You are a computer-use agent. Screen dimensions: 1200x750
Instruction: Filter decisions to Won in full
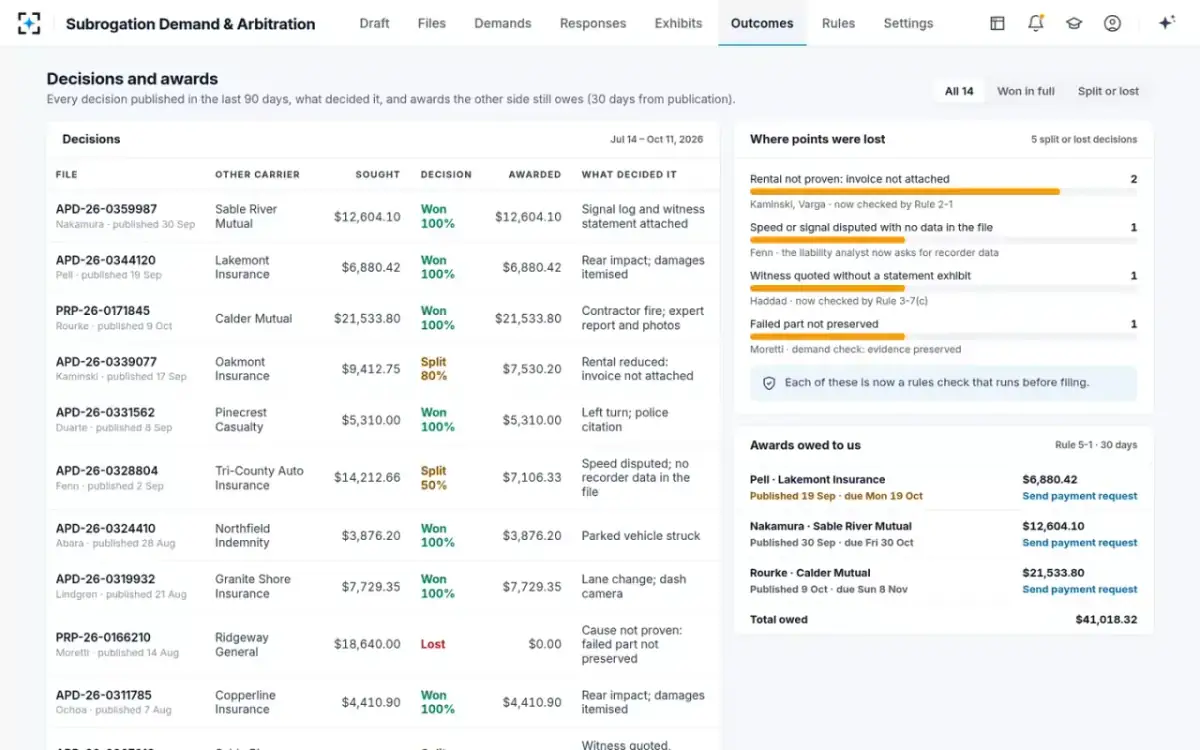[x=1026, y=91]
